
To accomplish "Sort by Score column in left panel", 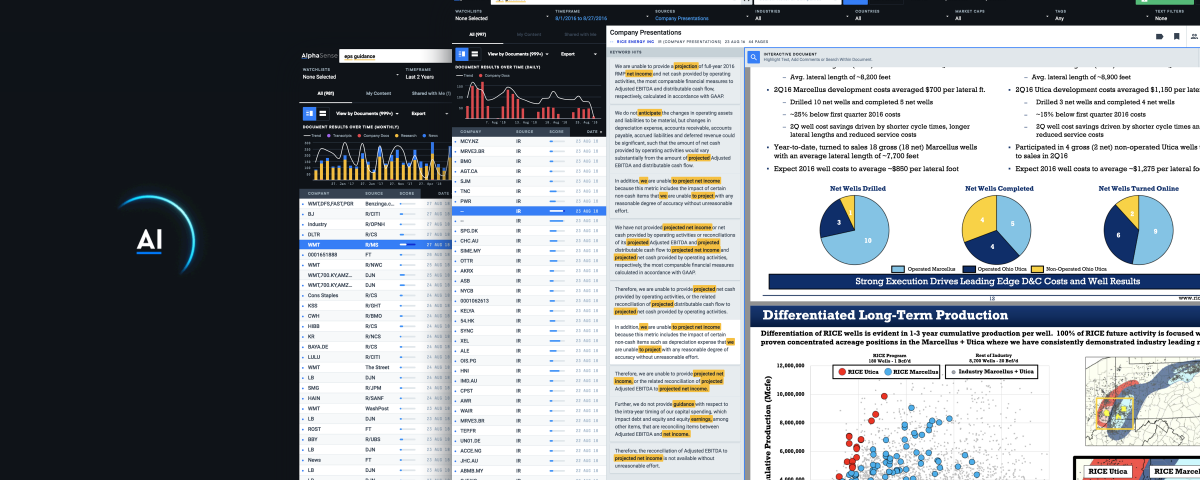I will (x=407, y=193).
